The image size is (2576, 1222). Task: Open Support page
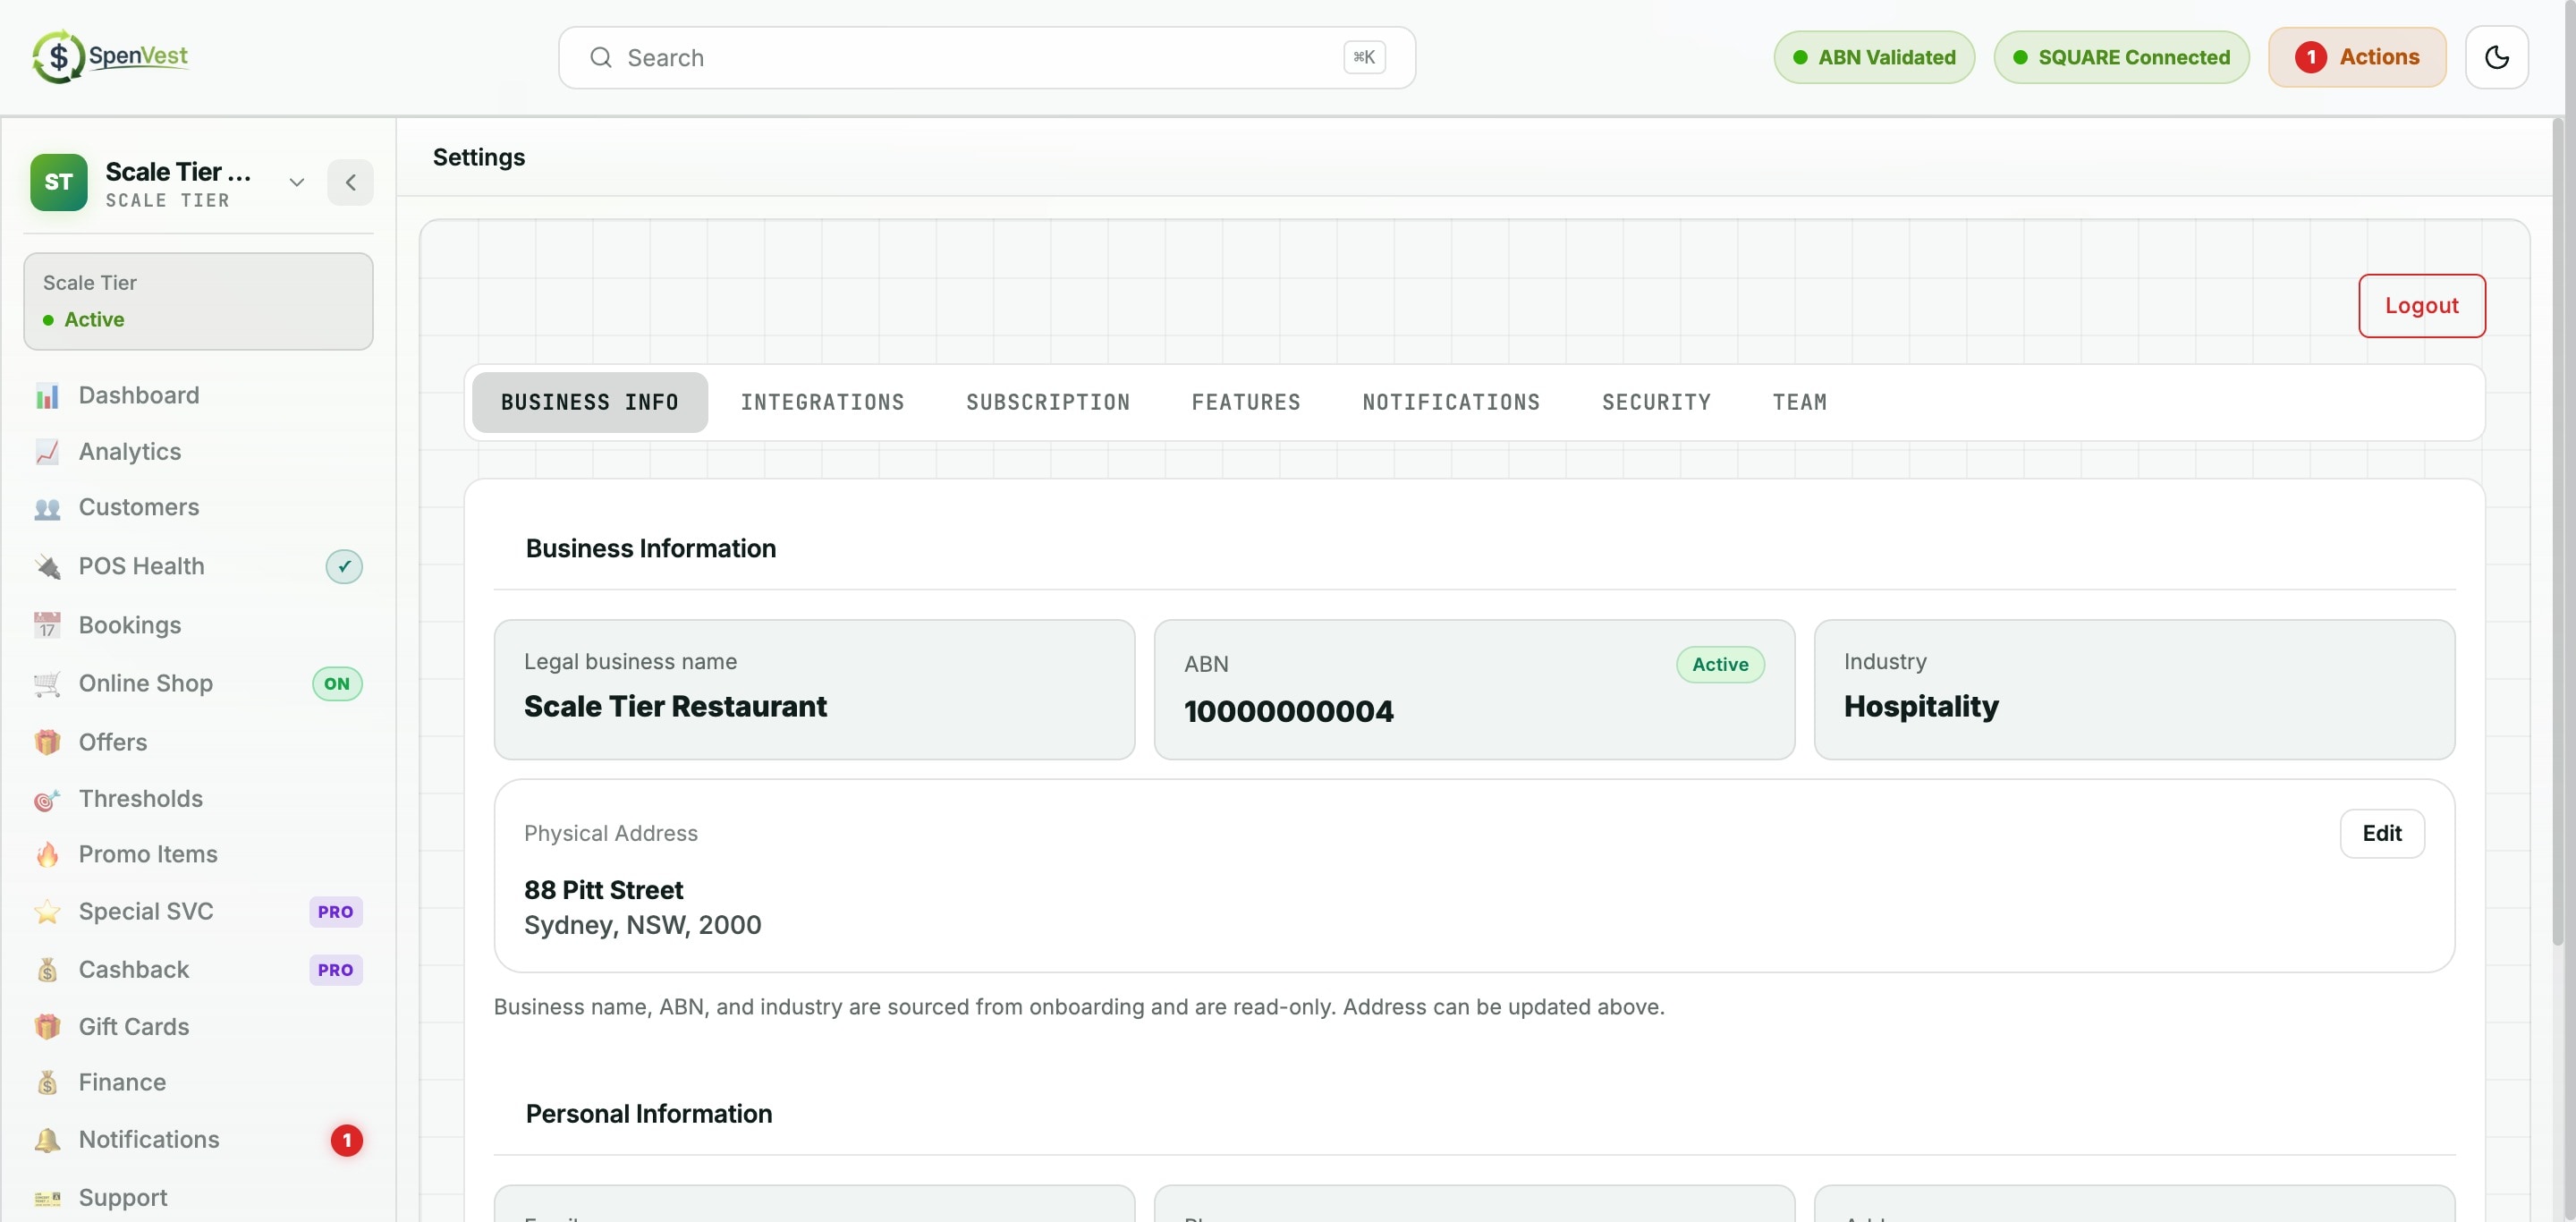(198, 1198)
